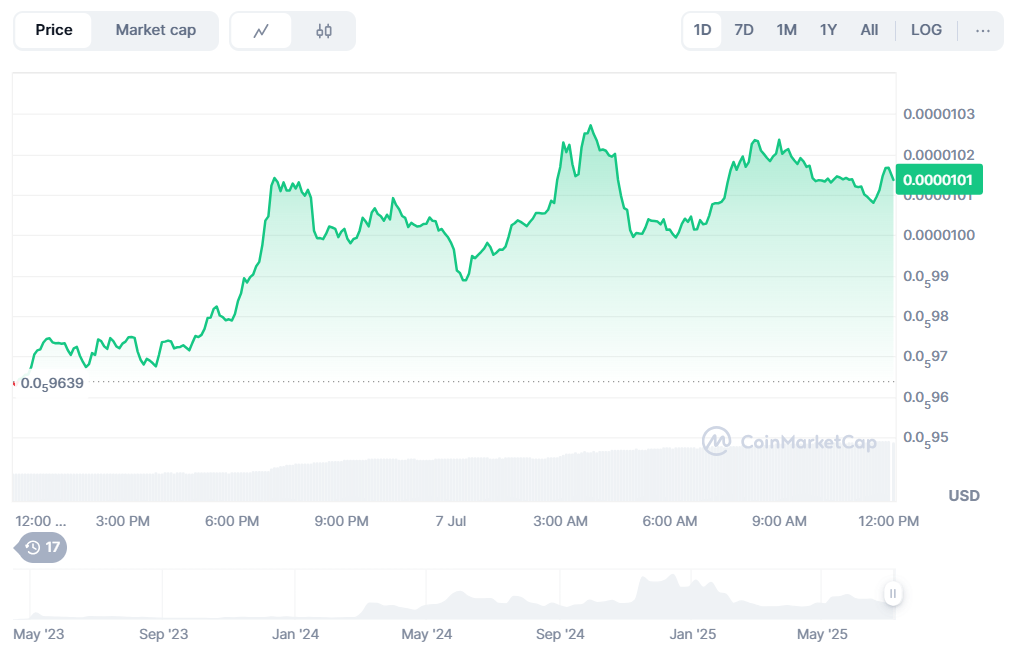Screen dimensions: 1010x655
Task: Change chart range to 1M
Action: click(x=786, y=30)
